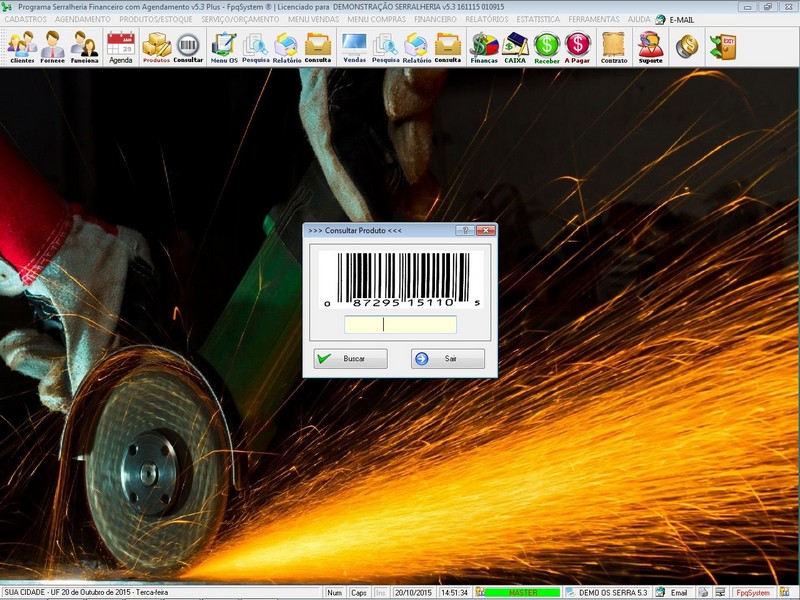This screenshot has height=600, width=800.
Task: Open the Suporte support icon
Action: click(651, 47)
